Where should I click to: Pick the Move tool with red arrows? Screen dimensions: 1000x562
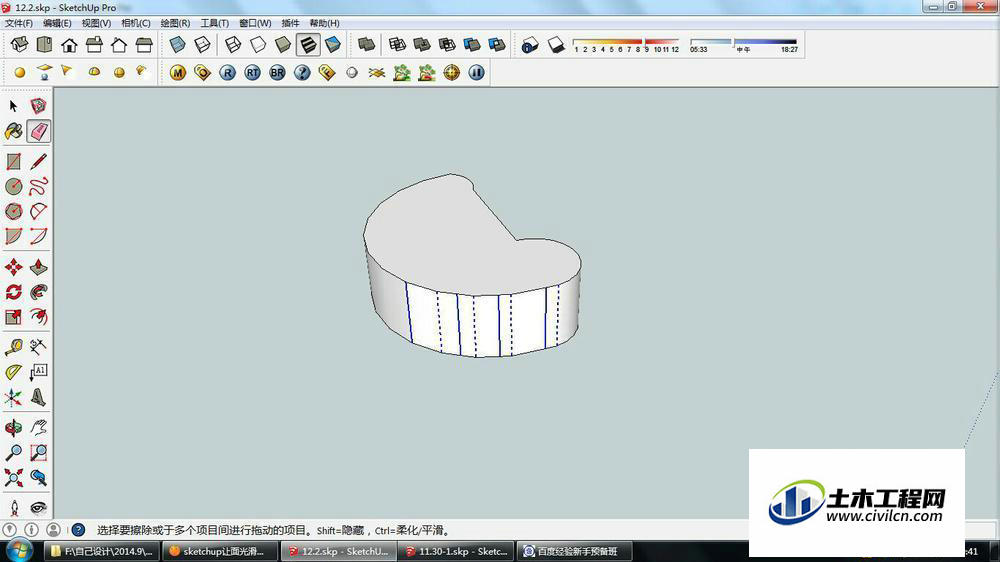(13, 267)
